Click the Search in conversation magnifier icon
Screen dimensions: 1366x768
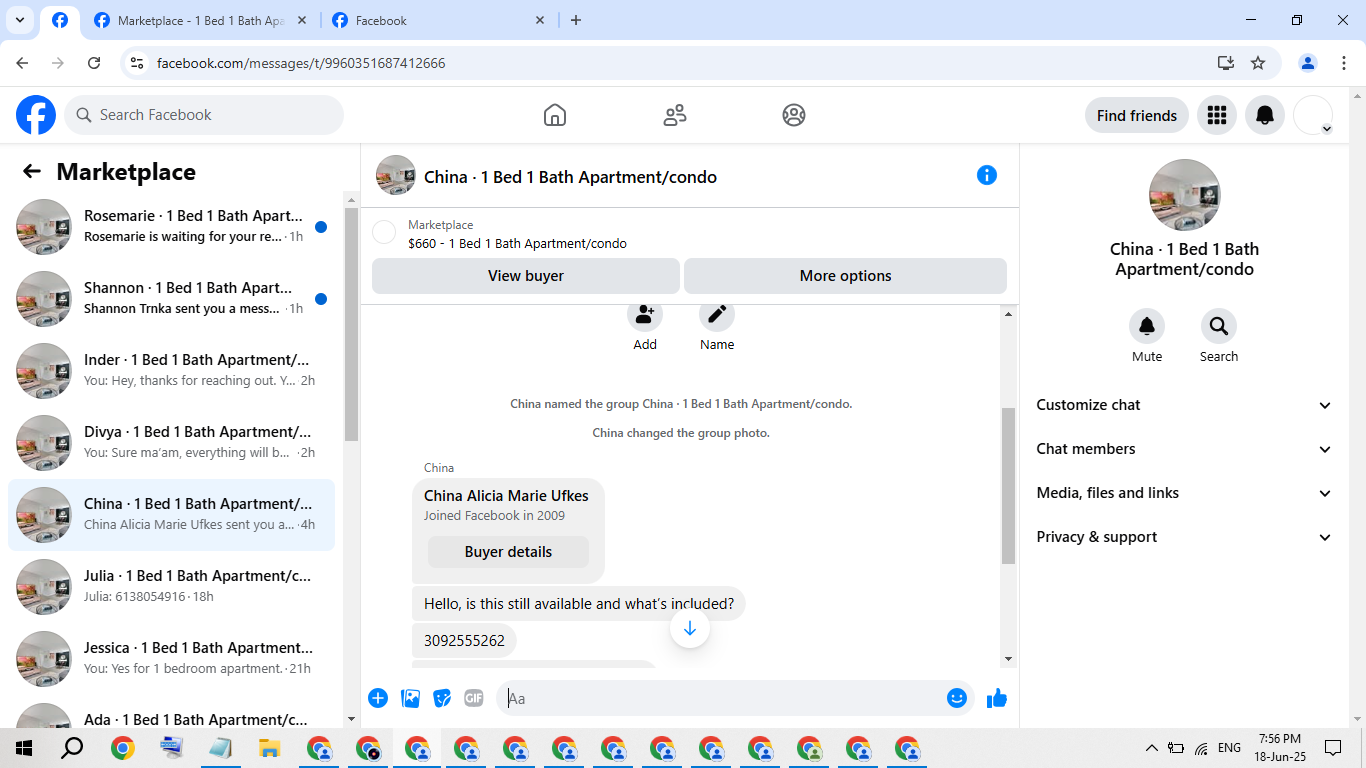(1219, 326)
